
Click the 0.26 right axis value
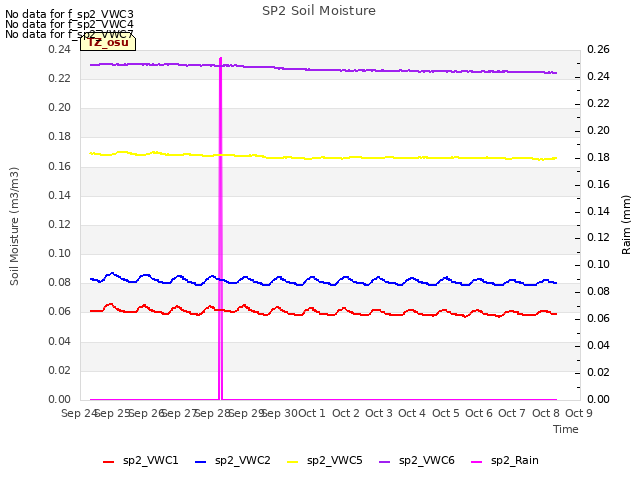[598, 49]
